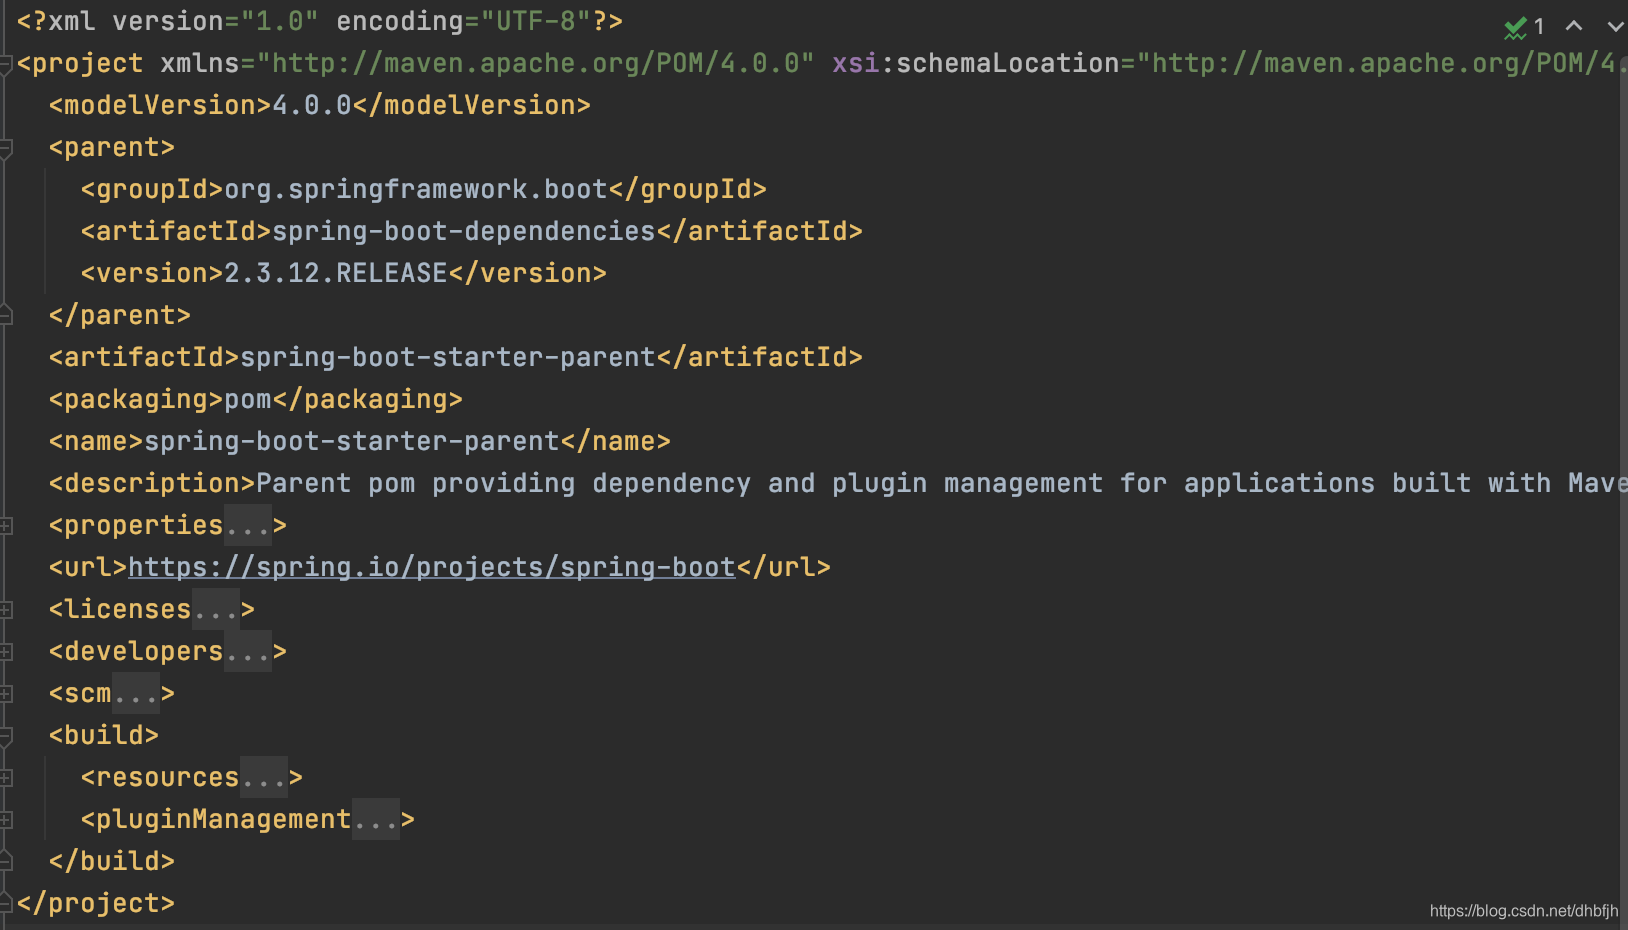The image size is (1628, 930).
Task: Click the name element spring-boot-starter-parent text
Action: point(352,441)
